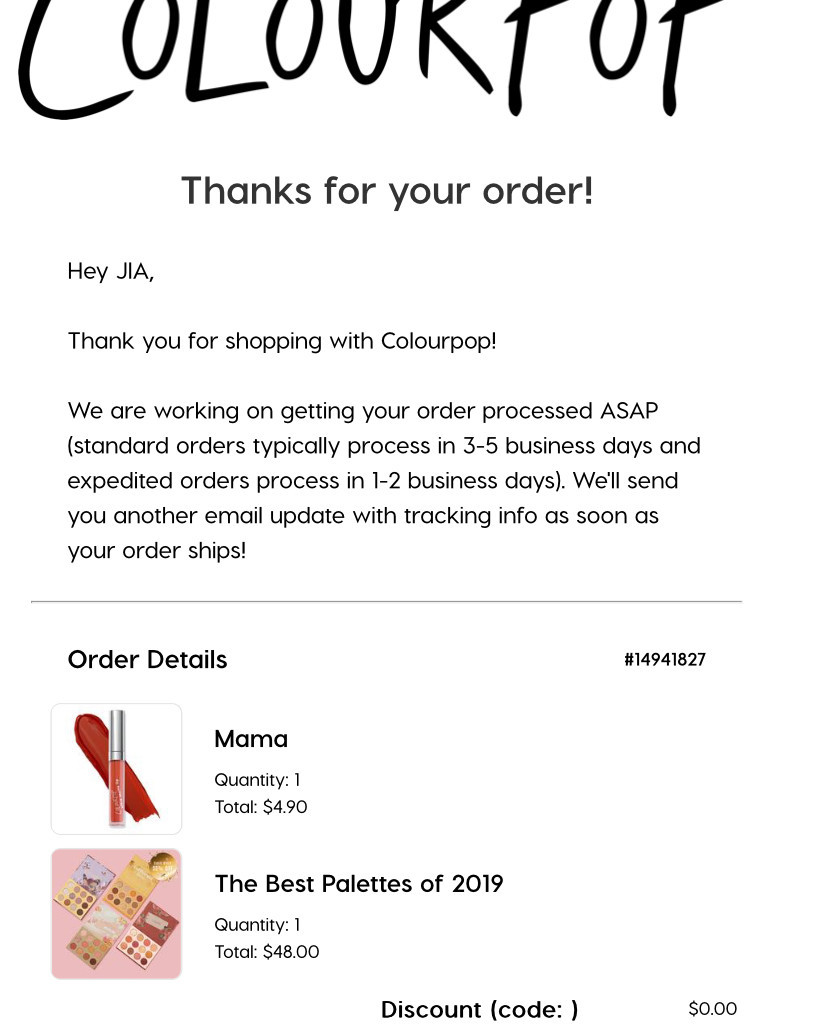Click "Thank you for shopping with Colourpop!" line

[x=281, y=341]
